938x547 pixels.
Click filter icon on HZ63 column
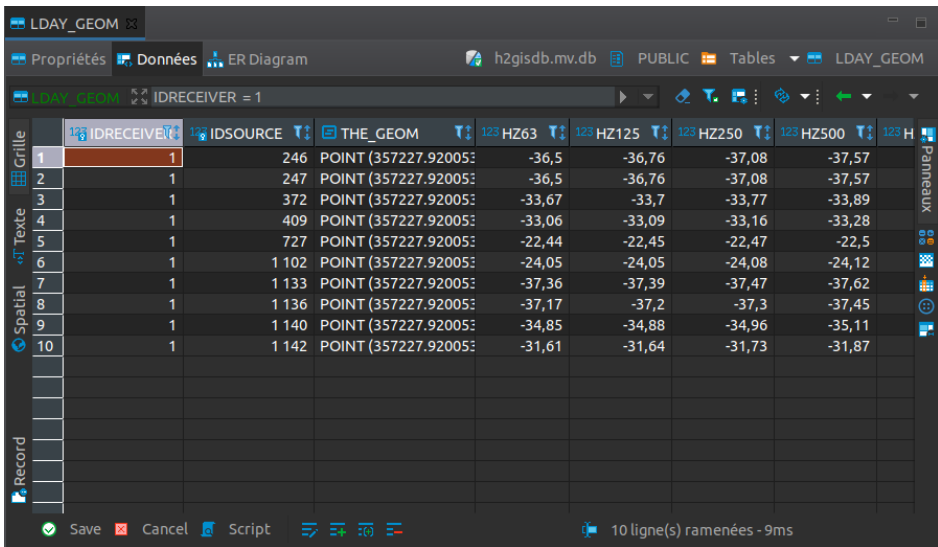pos(553,132)
